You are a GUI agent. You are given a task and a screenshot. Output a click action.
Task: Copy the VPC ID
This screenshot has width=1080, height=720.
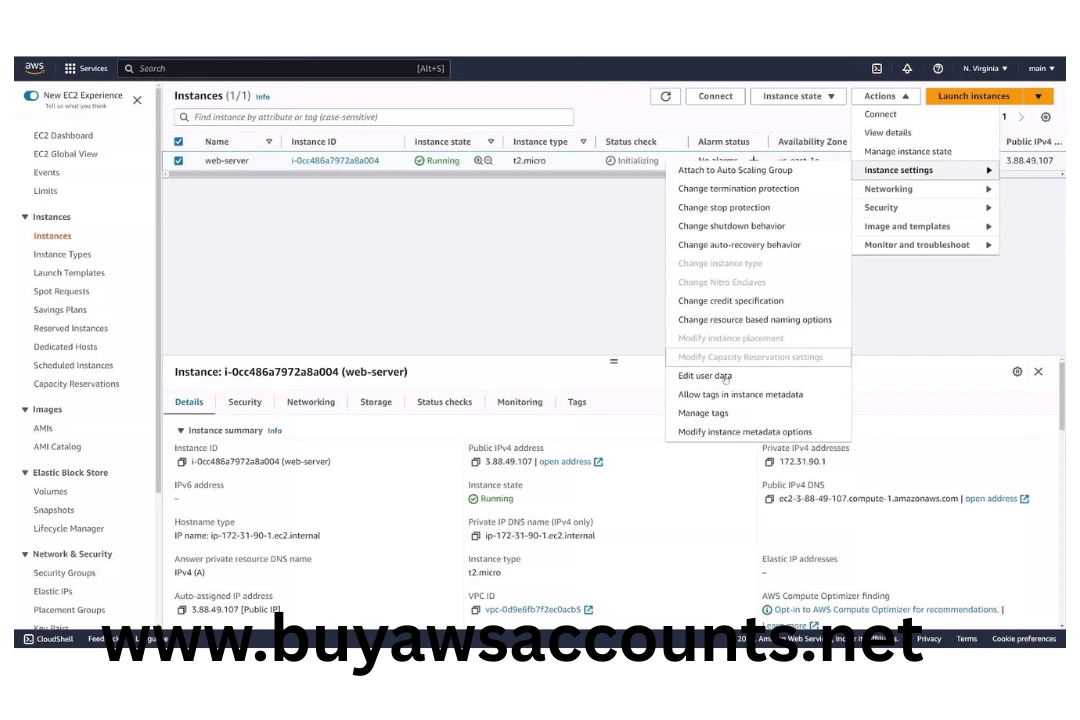[x=475, y=610]
